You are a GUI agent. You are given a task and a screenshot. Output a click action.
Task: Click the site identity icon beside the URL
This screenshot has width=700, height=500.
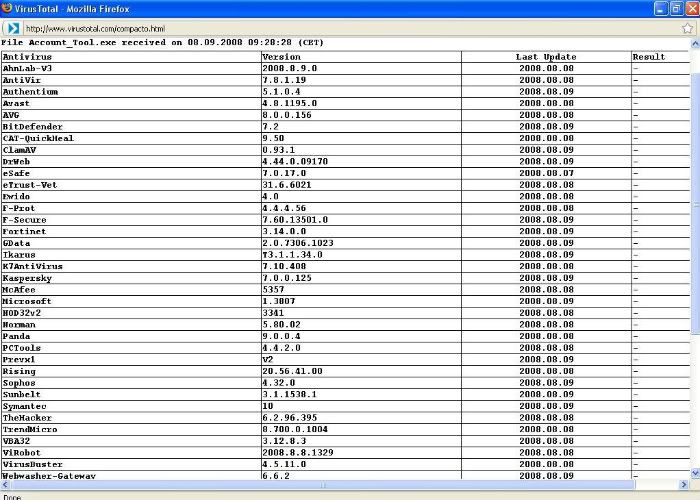pyautogui.click(x=13, y=29)
